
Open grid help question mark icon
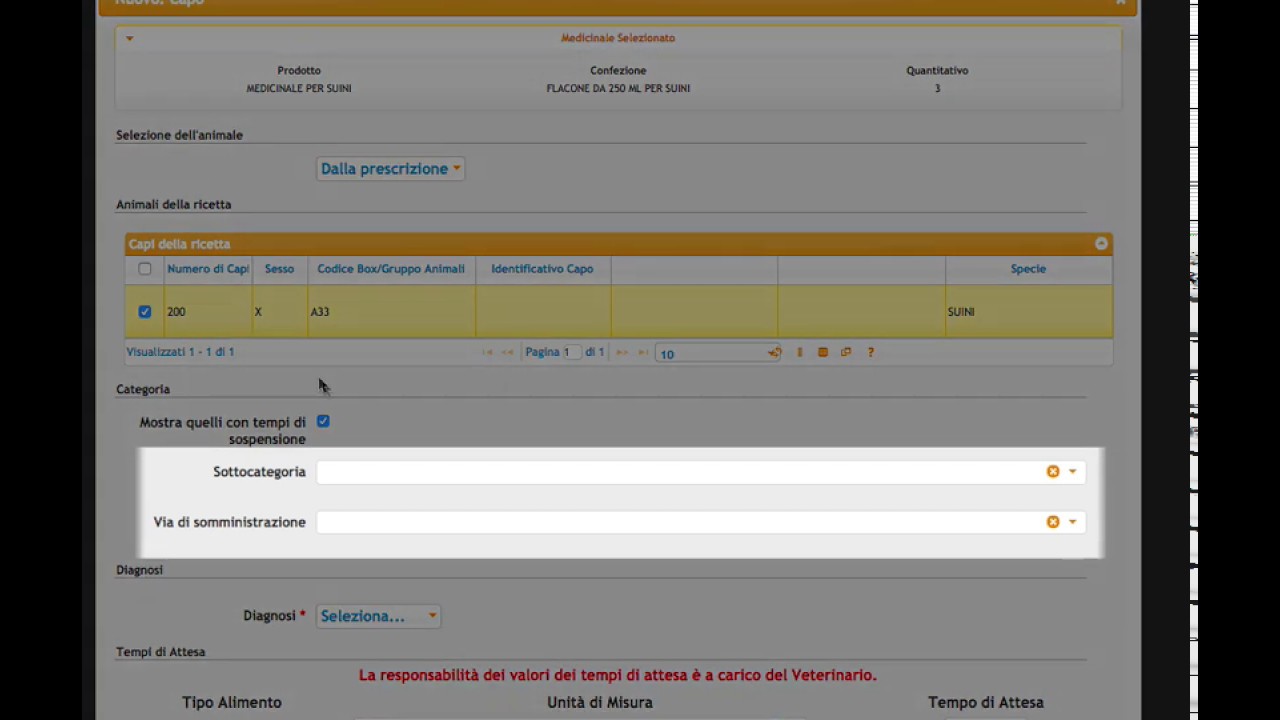click(871, 353)
